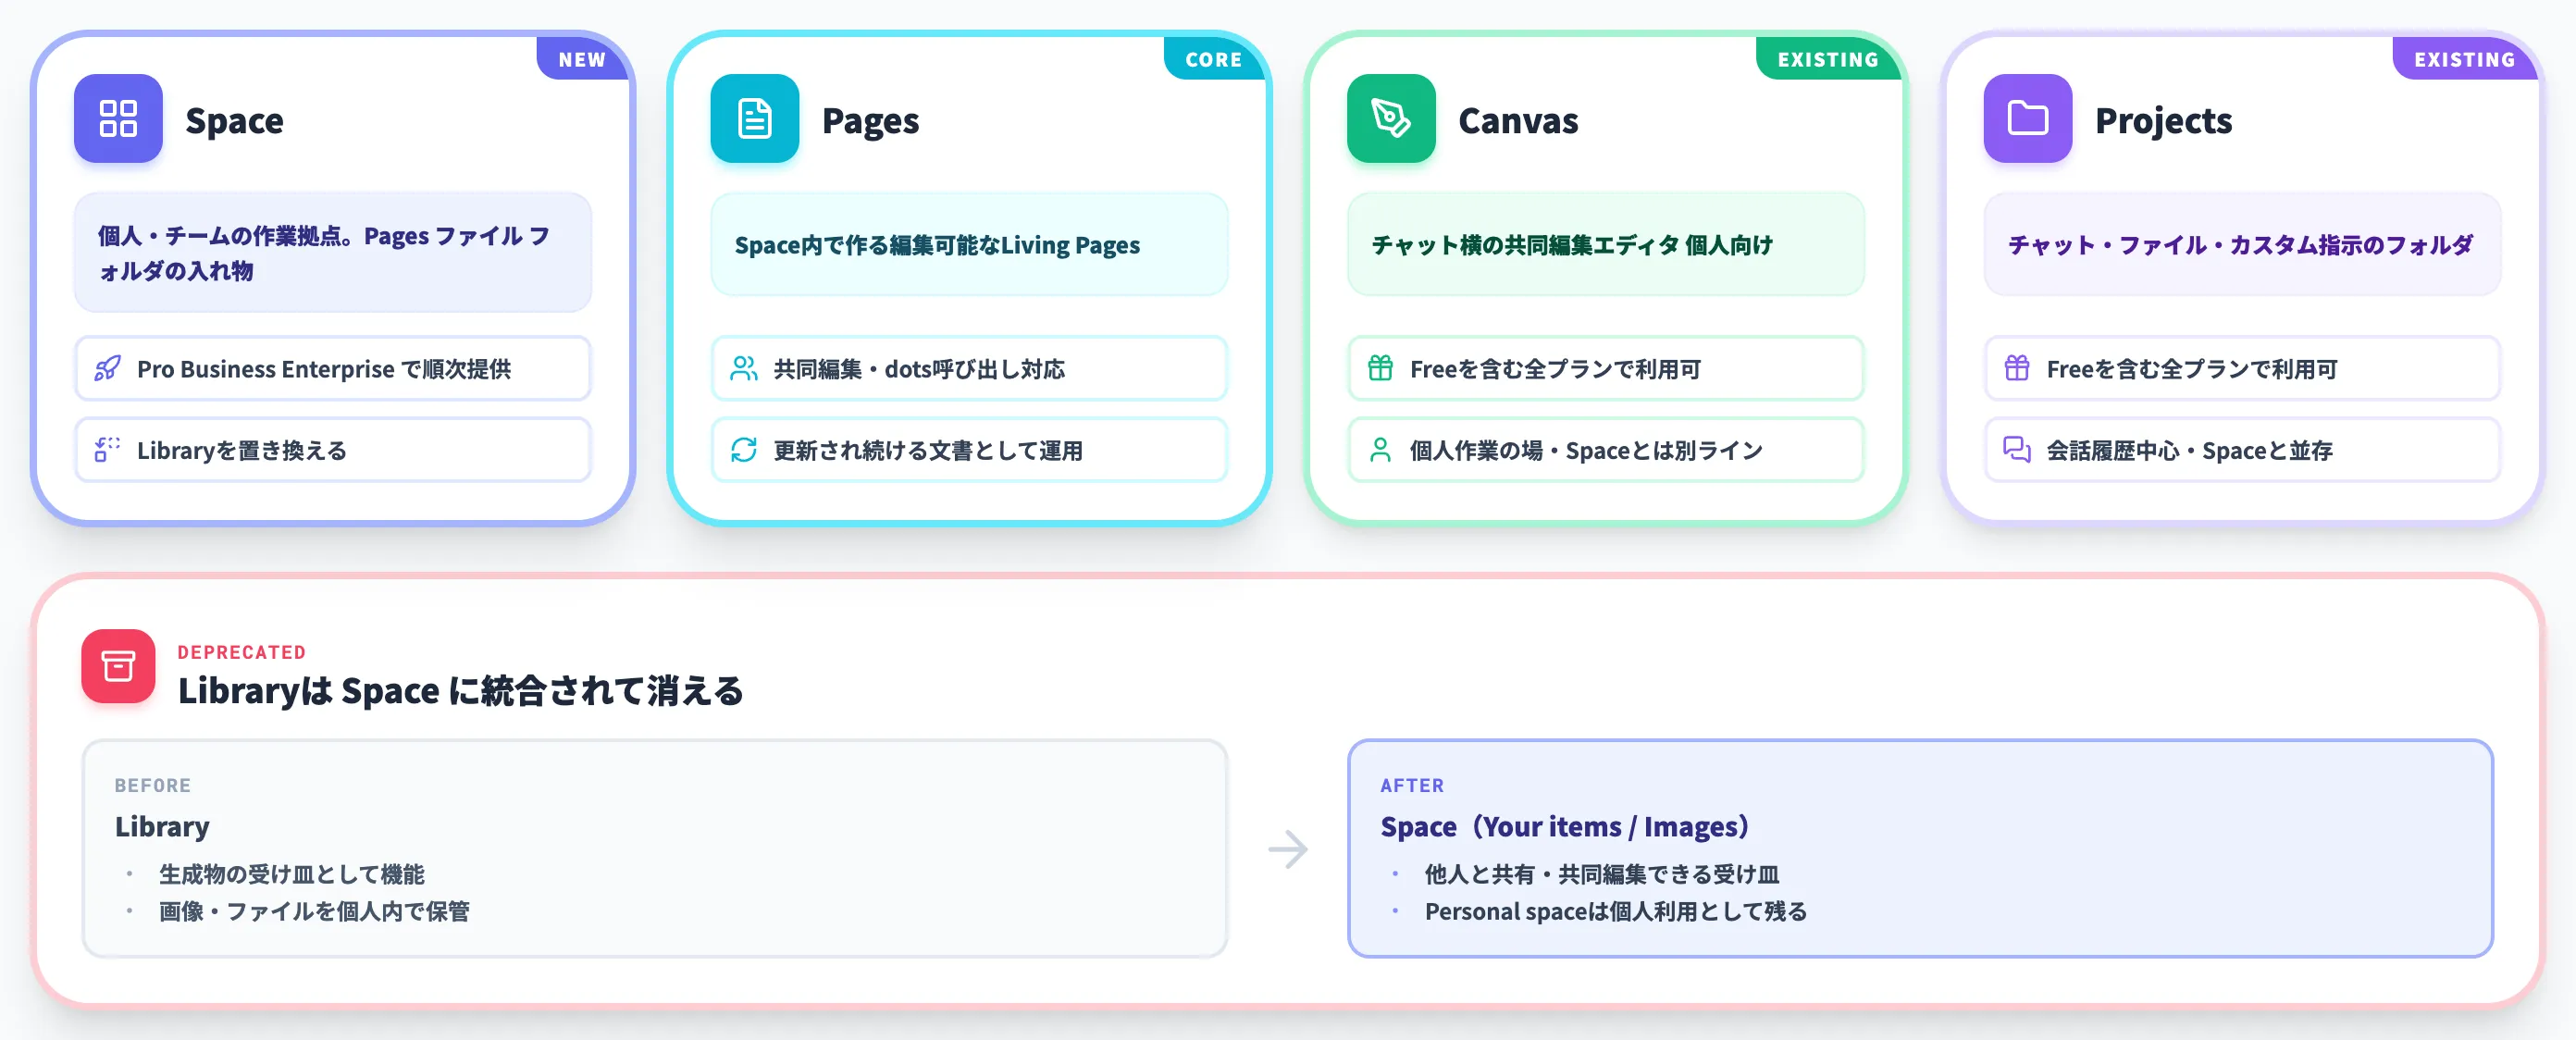Click the EXISTING badge on Canvas card
Image resolution: width=2576 pixels, height=1040 pixels.
(1827, 59)
